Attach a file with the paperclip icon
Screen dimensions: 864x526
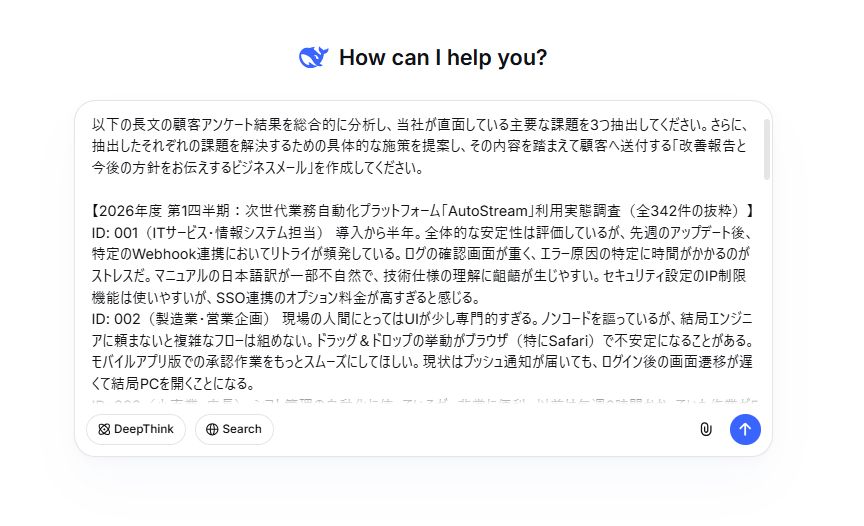coord(705,429)
